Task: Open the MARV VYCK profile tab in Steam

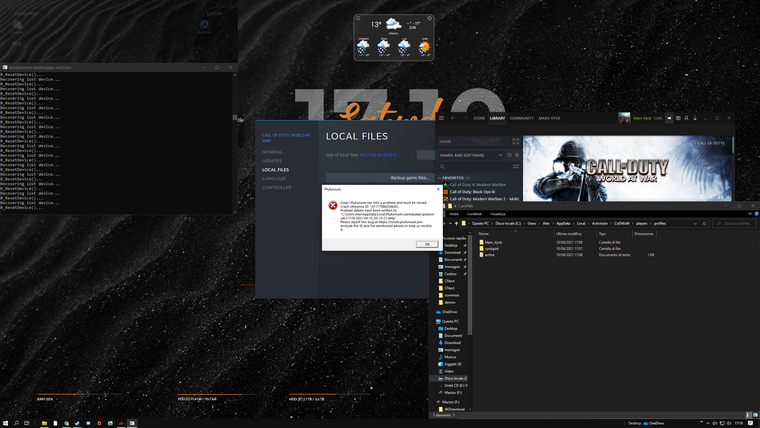Action: [549, 118]
